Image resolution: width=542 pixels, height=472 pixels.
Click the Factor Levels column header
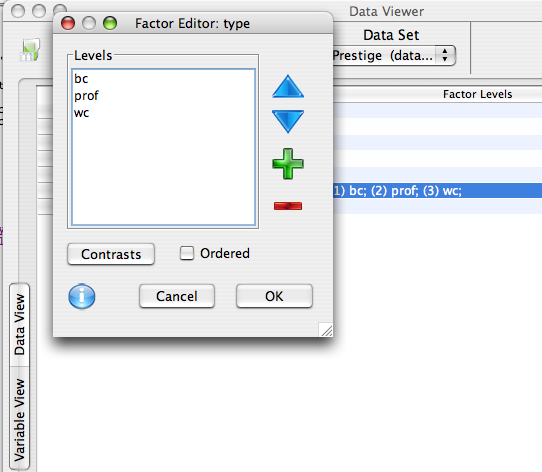point(477,94)
